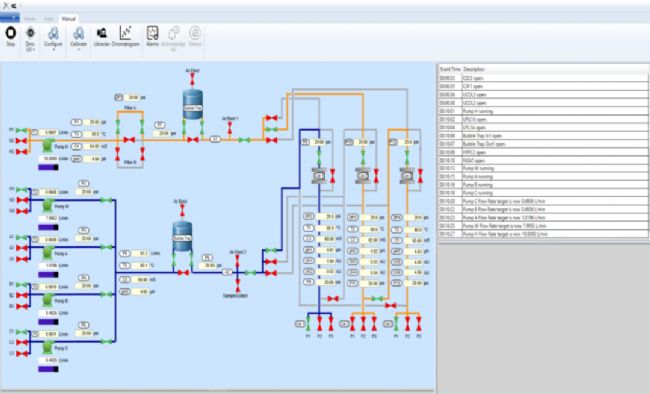Select the 'Pump H running' event row
The image size is (650, 394).
tap(543, 111)
